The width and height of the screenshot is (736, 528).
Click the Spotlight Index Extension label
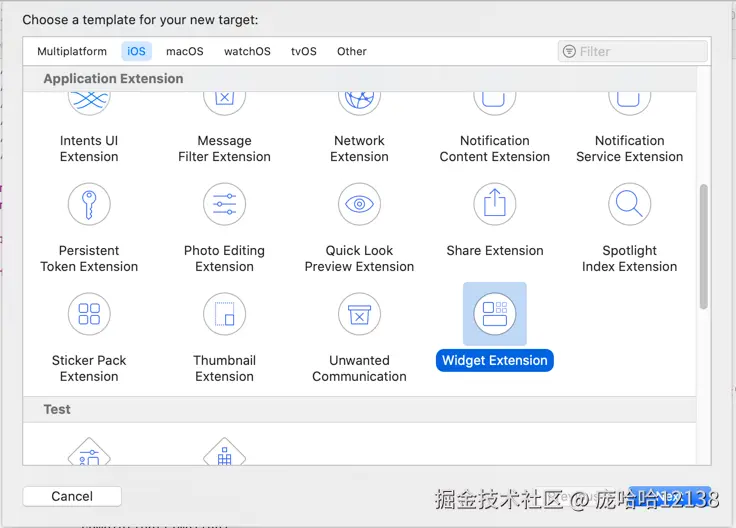[x=629, y=259]
